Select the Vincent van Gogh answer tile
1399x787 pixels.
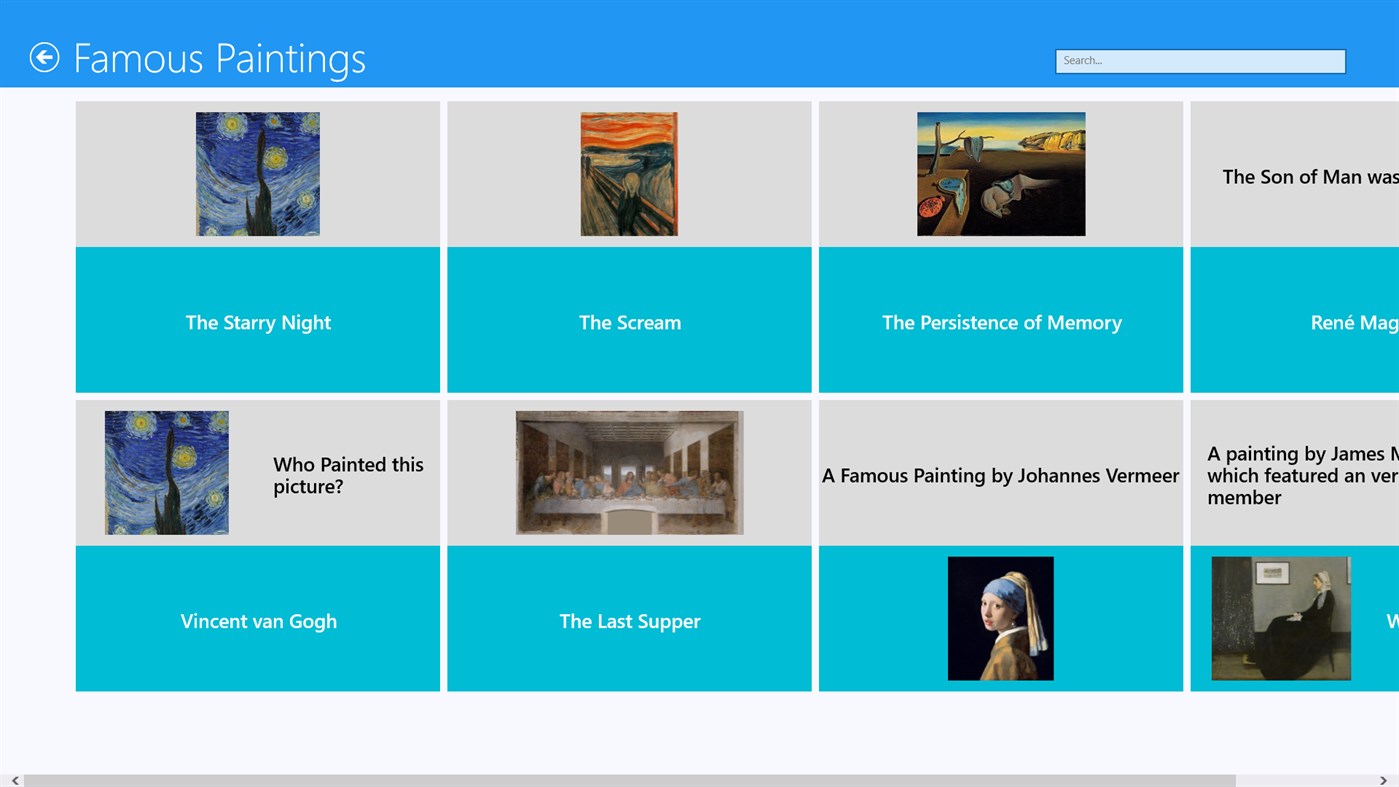click(257, 620)
